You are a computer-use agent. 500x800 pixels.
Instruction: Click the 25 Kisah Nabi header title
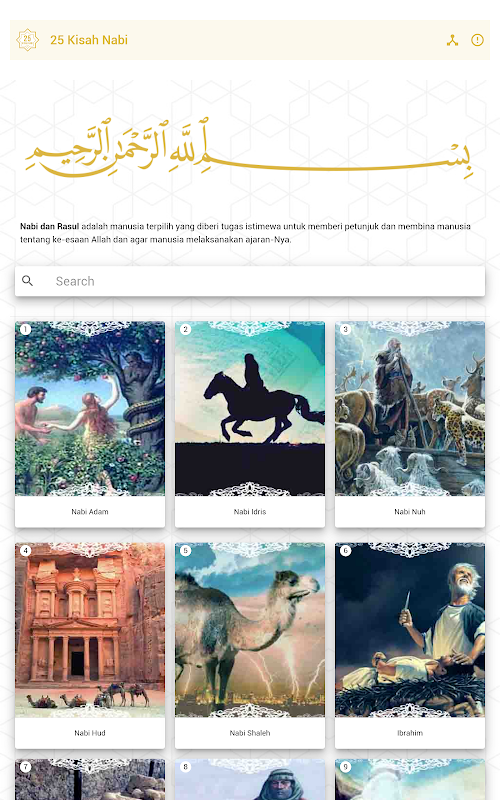pyautogui.click(x=89, y=40)
